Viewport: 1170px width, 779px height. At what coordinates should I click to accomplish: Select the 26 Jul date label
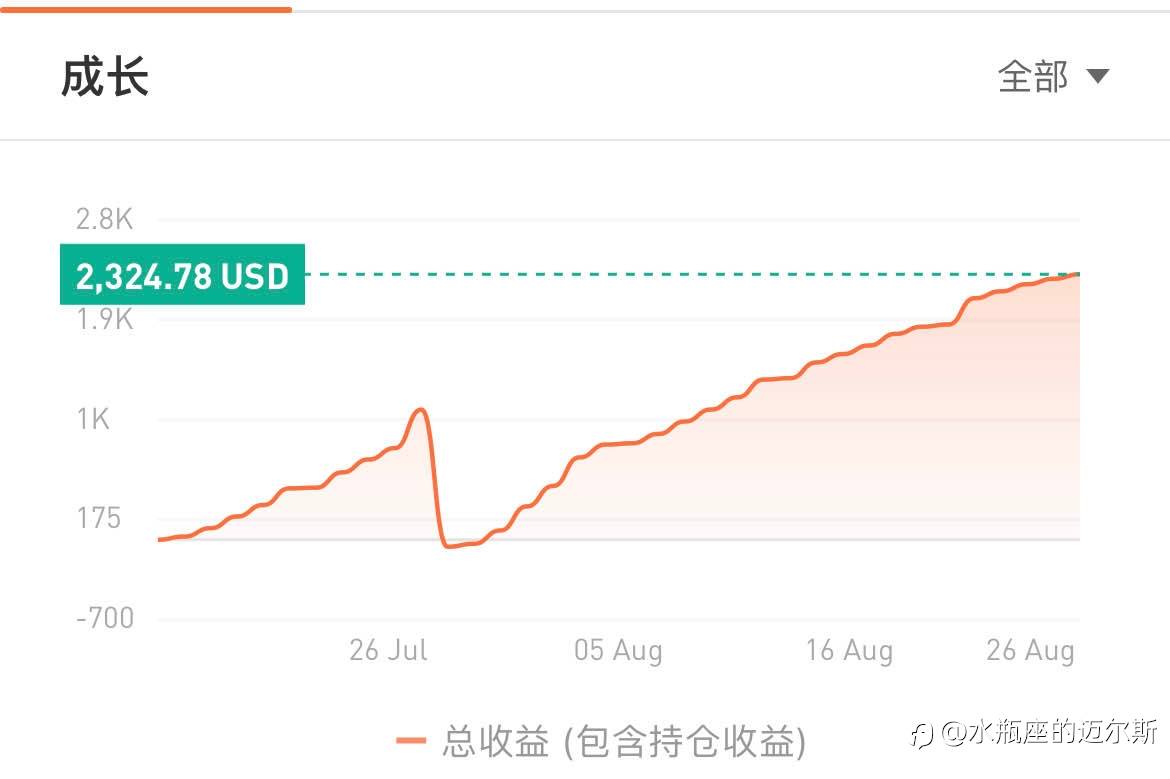388,651
